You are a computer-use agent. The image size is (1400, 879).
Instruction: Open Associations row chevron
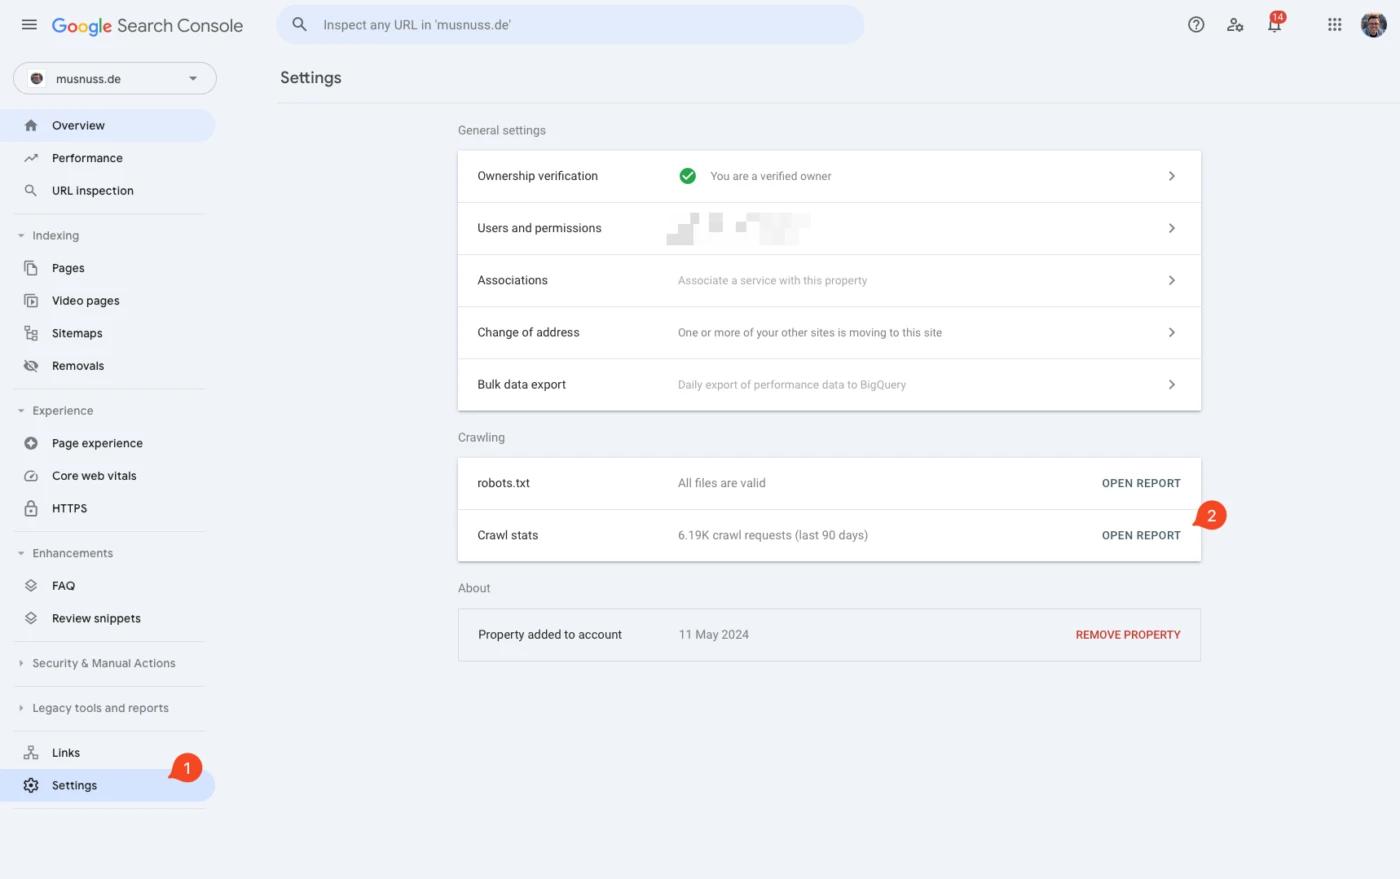click(x=1172, y=280)
